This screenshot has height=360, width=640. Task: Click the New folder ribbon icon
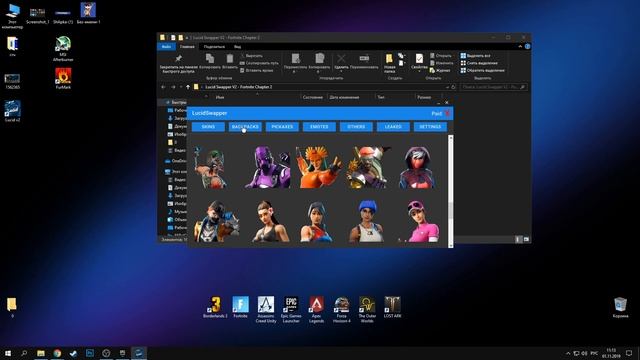pyautogui.click(x=389, y=59)
